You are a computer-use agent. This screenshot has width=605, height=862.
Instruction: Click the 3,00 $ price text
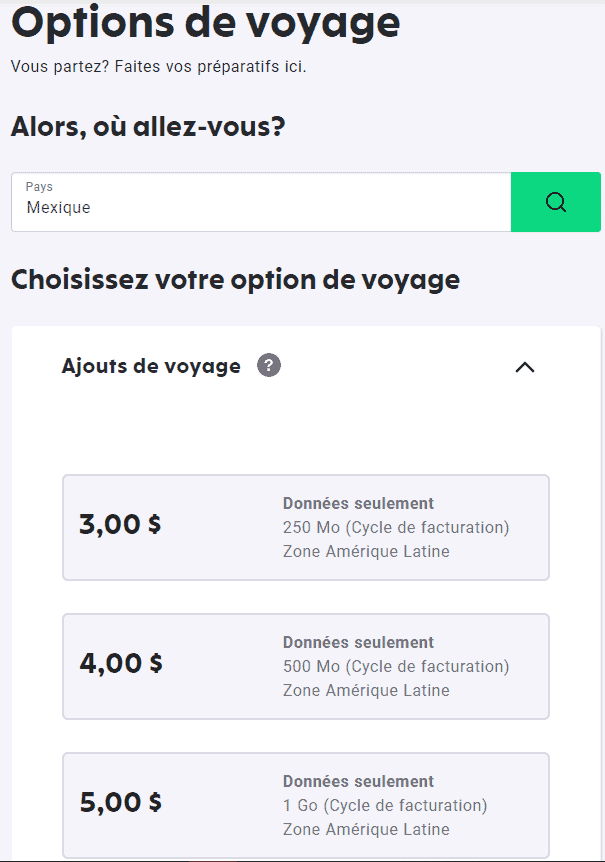pos(120,524)
